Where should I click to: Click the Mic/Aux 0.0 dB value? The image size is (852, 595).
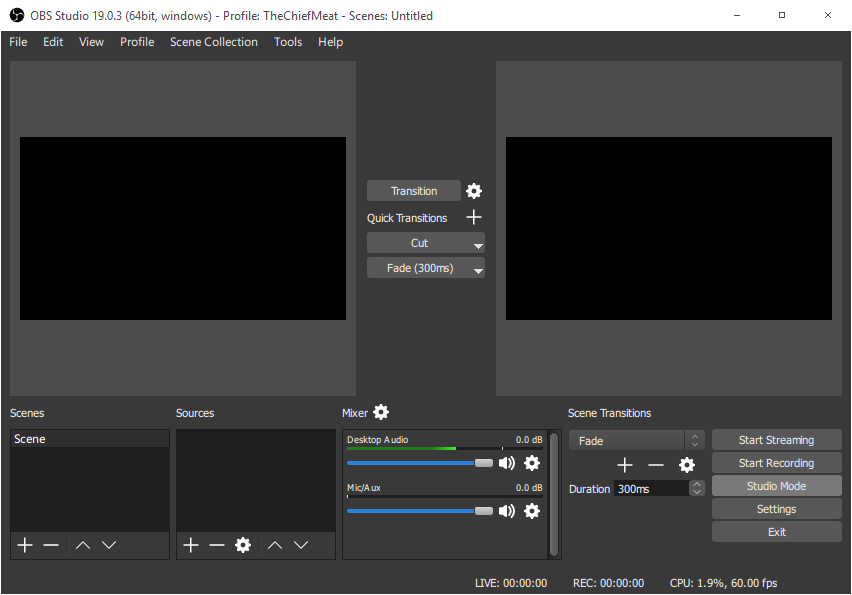point(529,487)
